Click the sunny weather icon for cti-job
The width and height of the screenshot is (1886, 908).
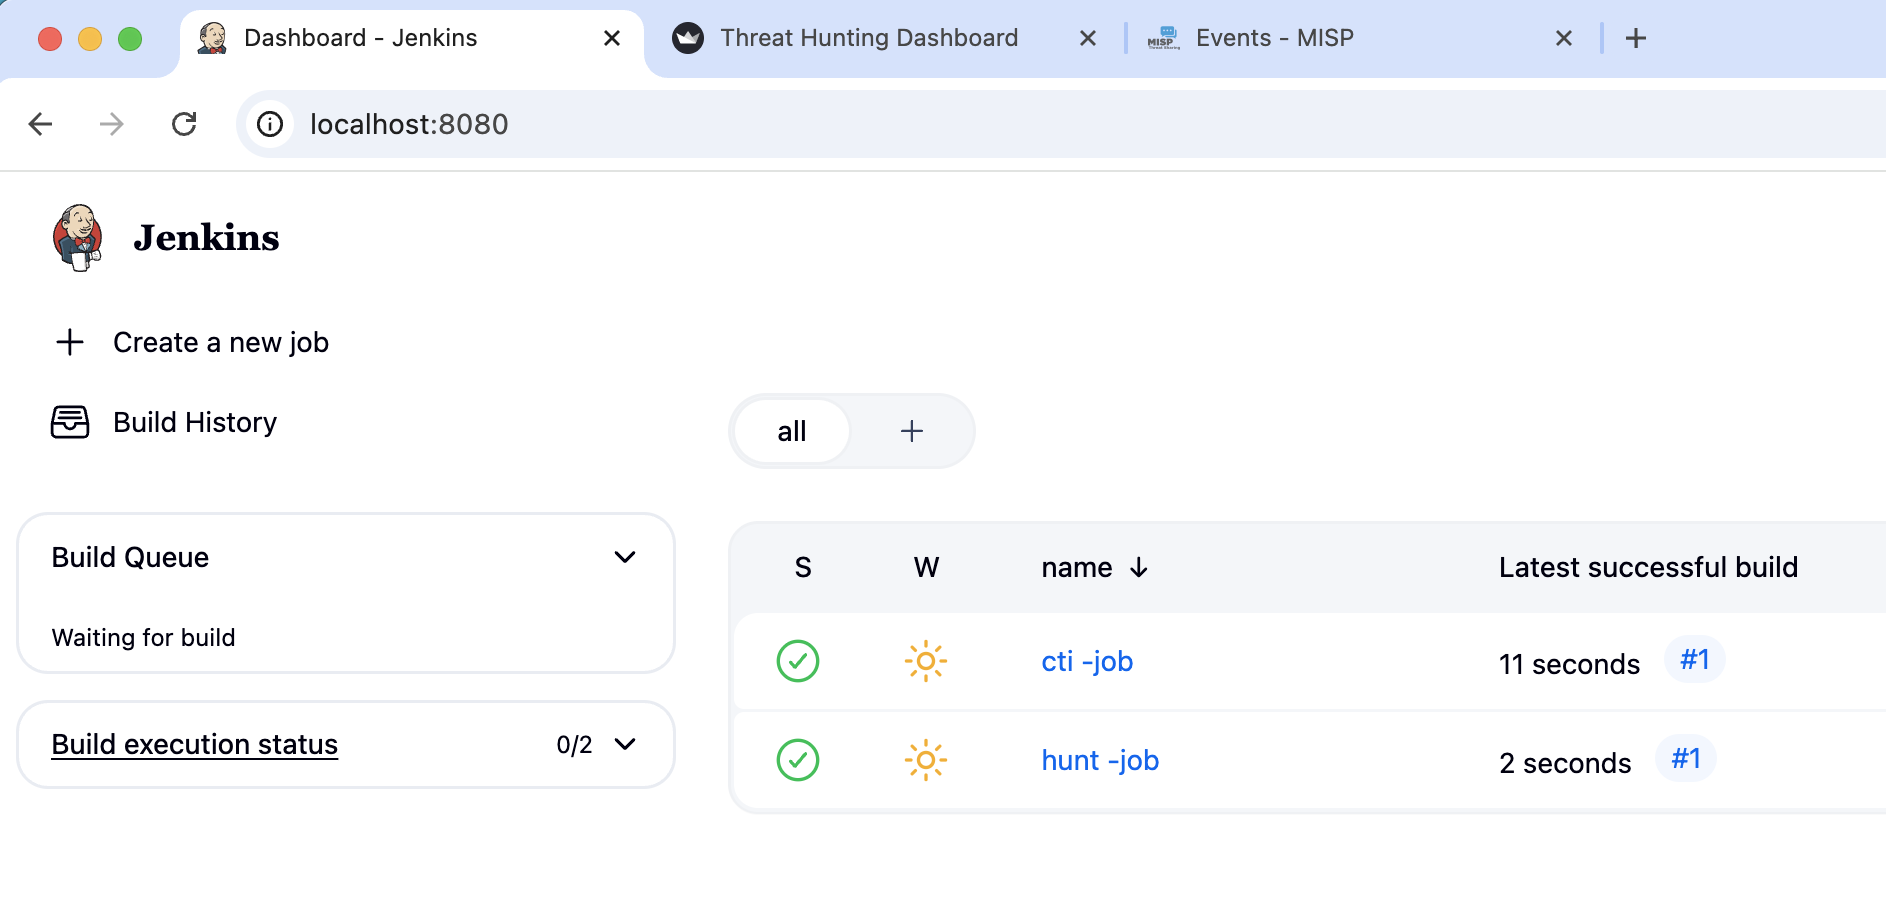(x=926, y=660)
